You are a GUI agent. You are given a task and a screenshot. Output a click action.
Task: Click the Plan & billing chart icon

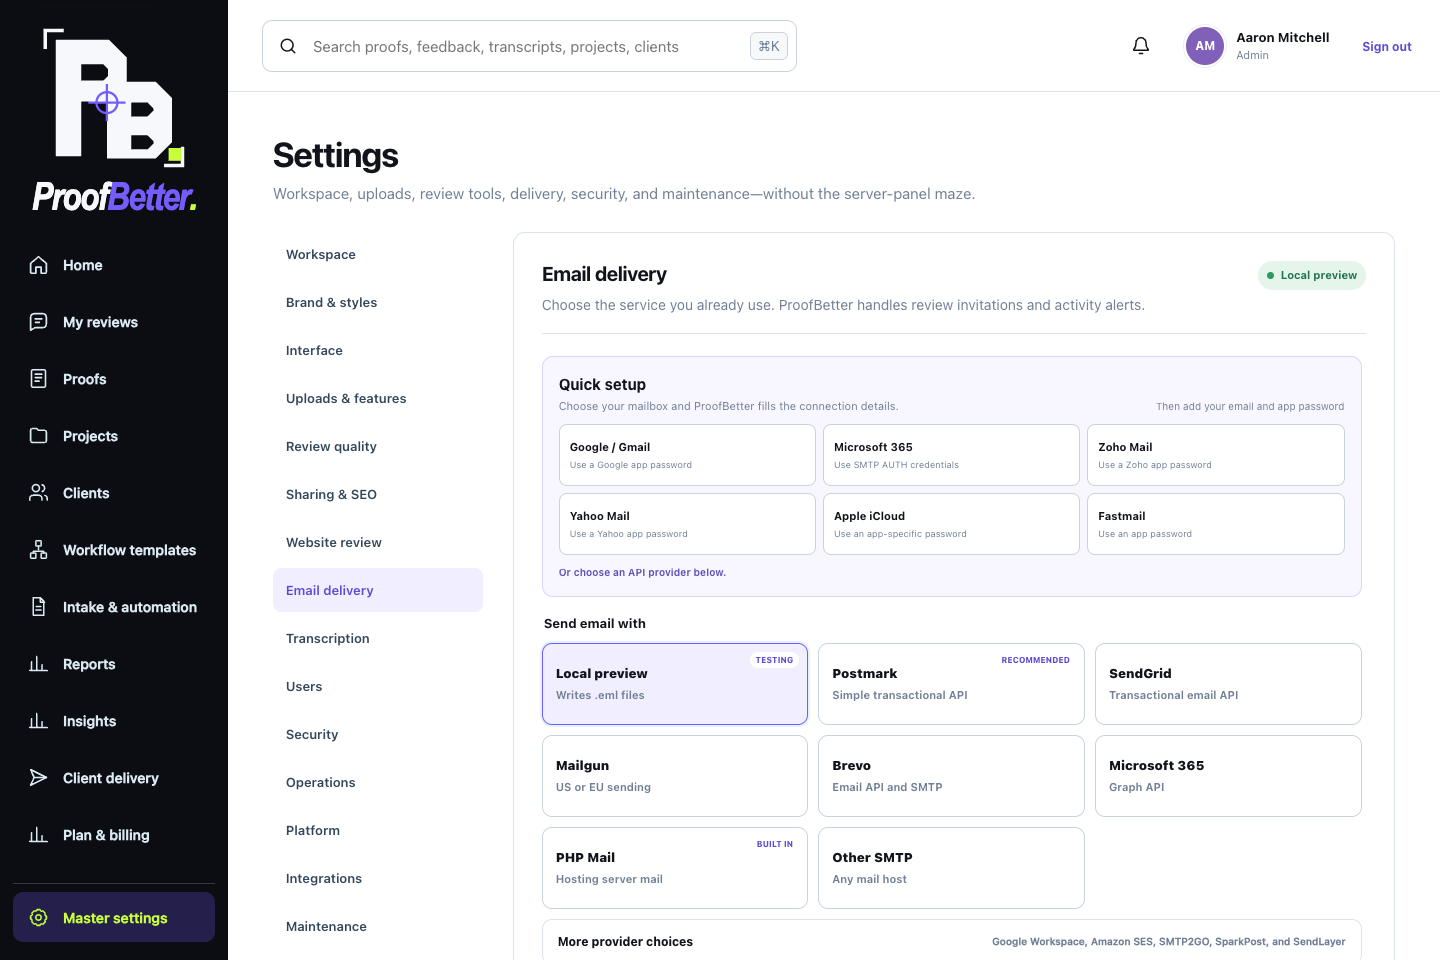(39, 835)
